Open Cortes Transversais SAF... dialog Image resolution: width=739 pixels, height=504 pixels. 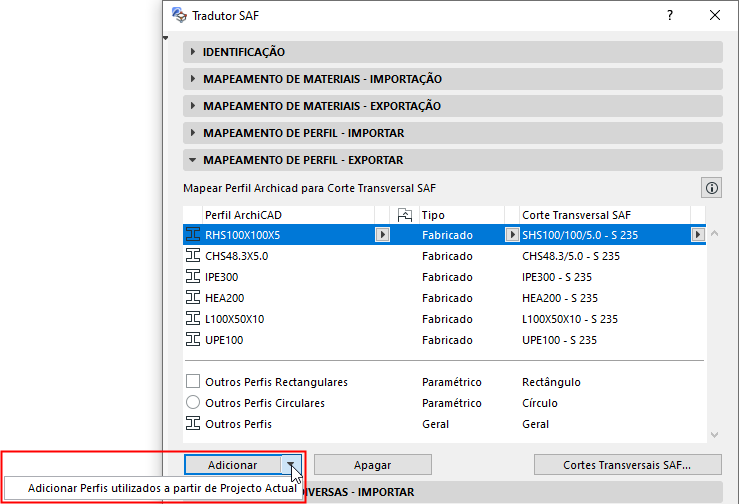pyautogui.click(x=627, y=465)
